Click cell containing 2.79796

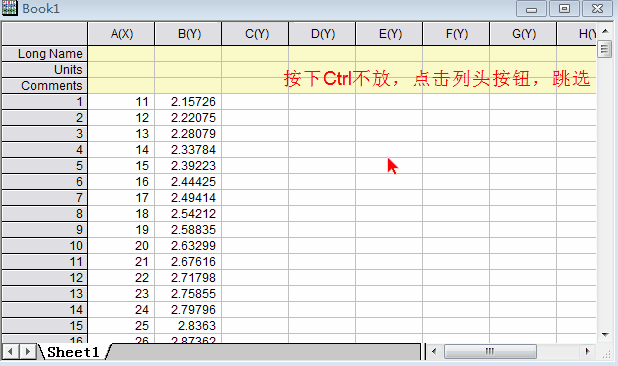click(188, 309)
